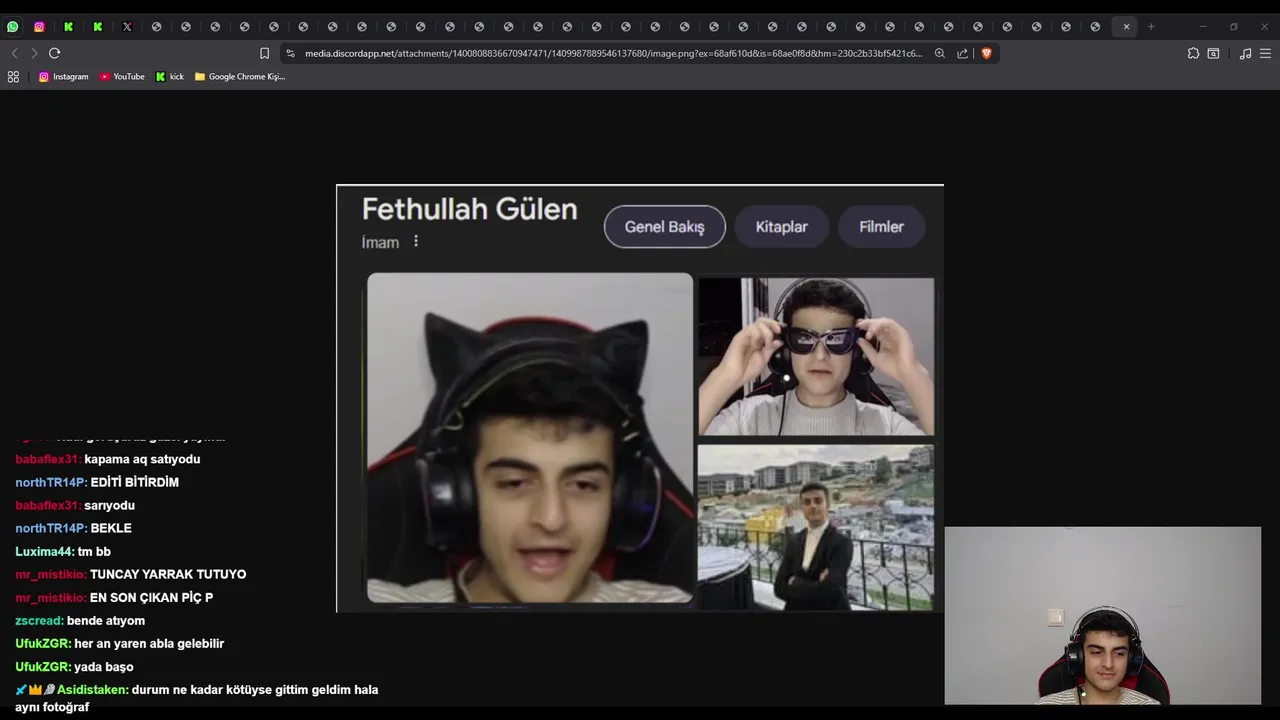Screen dimensions: 1280x720
Task: Click the chat message bende atıyom
Action: pos(106,620)
